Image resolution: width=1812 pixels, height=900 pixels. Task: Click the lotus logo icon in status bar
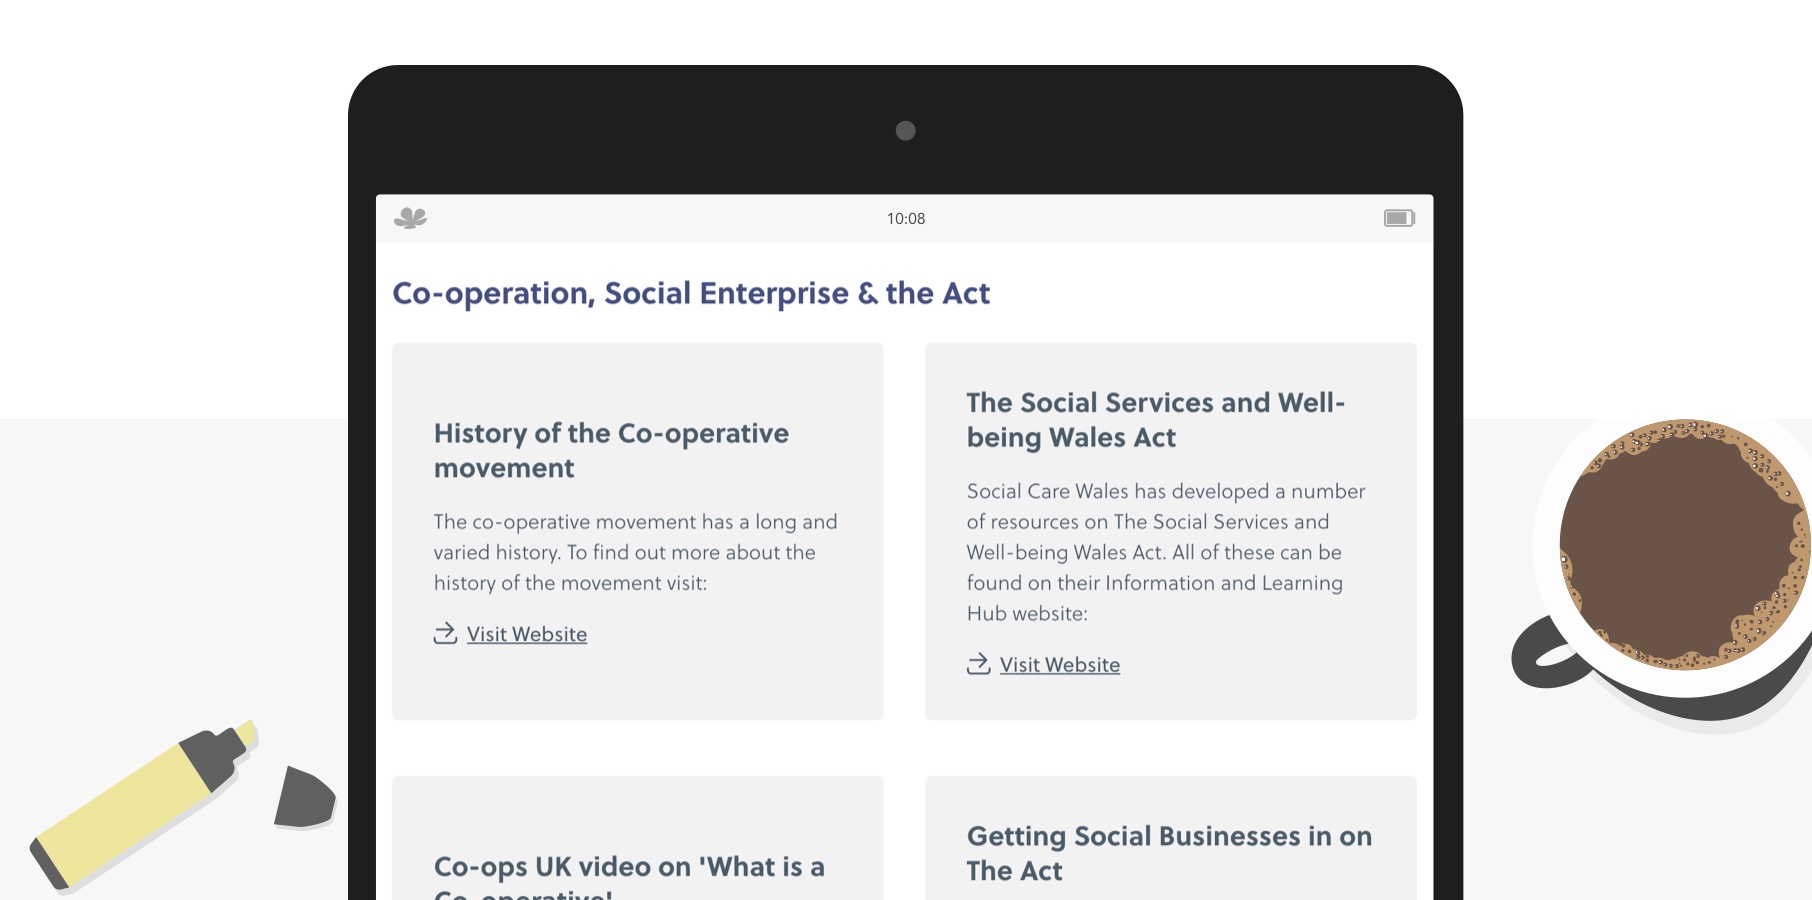410,218
